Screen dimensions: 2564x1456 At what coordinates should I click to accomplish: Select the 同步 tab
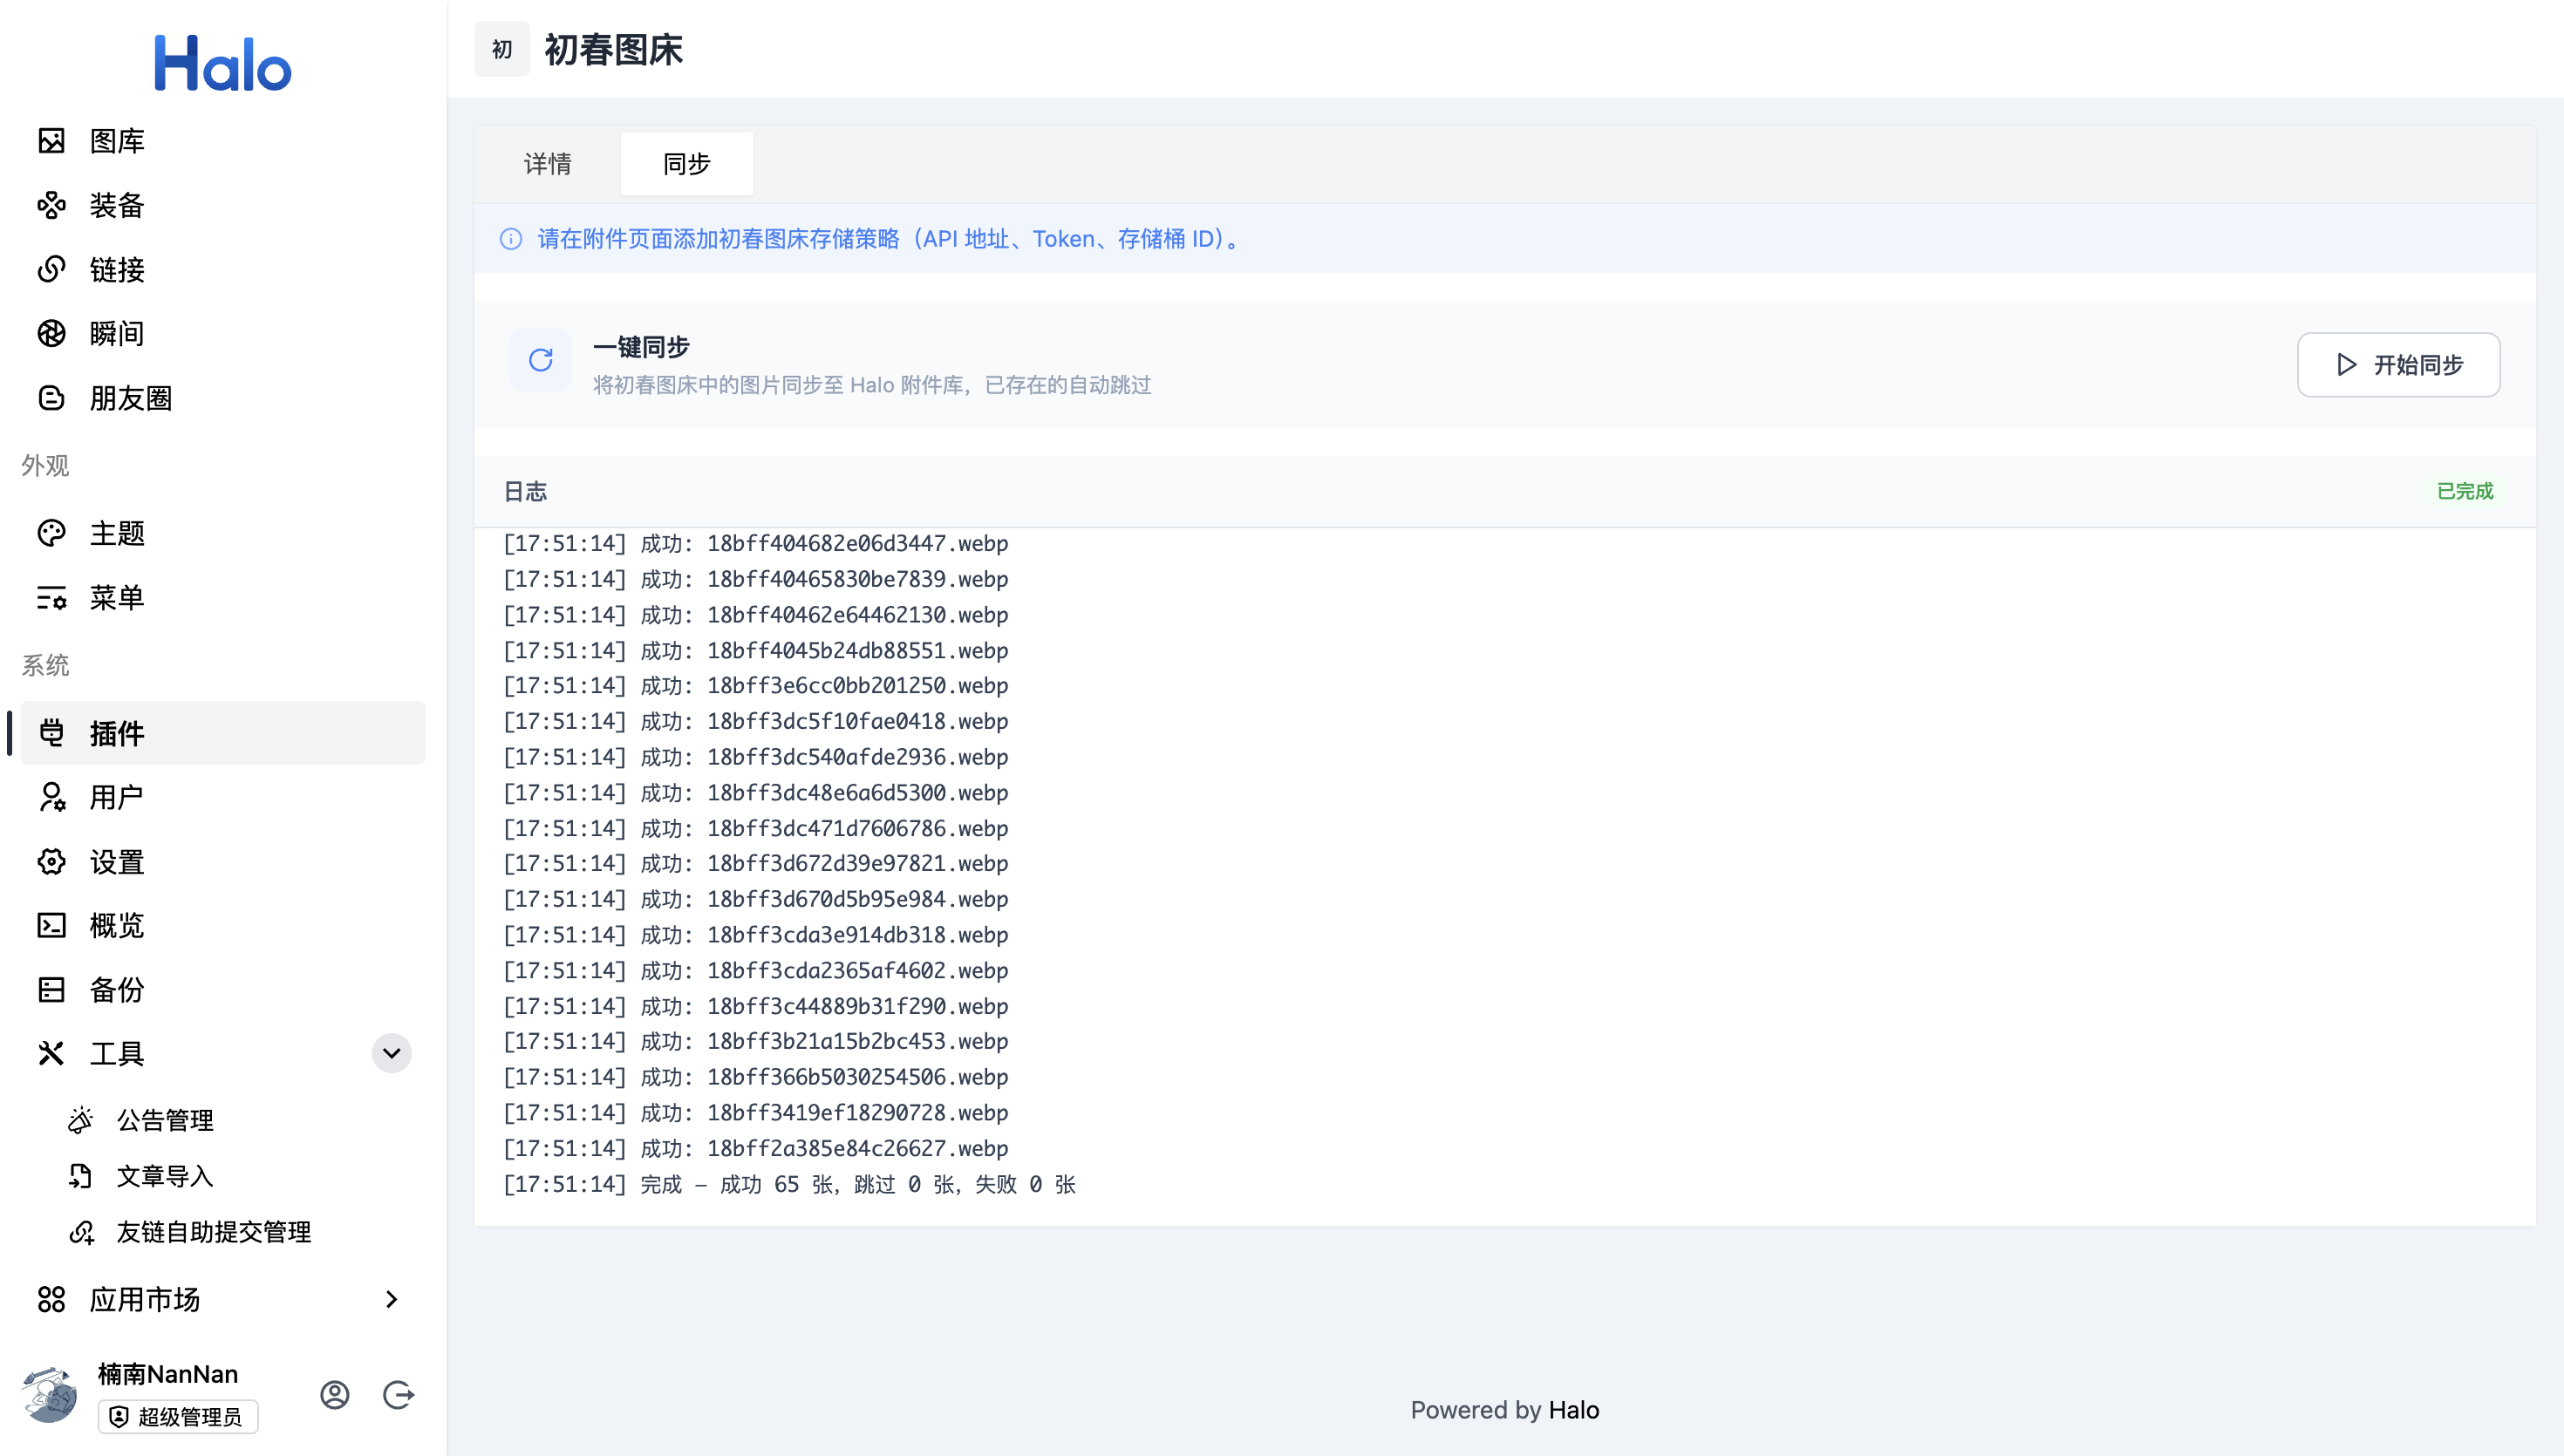pyautogui.click(x=687, y=164)
